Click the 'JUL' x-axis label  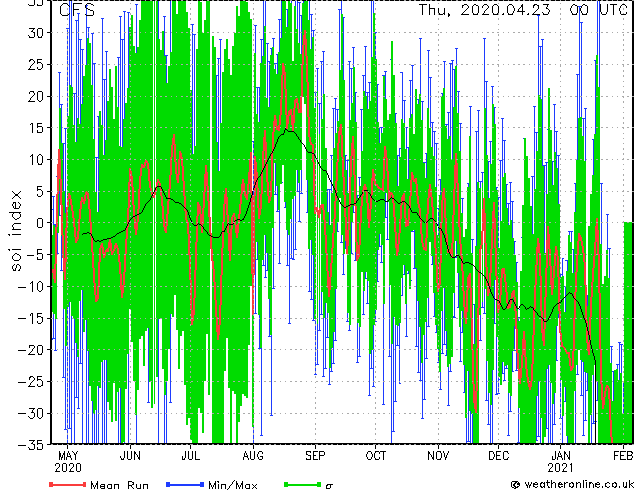[x=190, y=456]
